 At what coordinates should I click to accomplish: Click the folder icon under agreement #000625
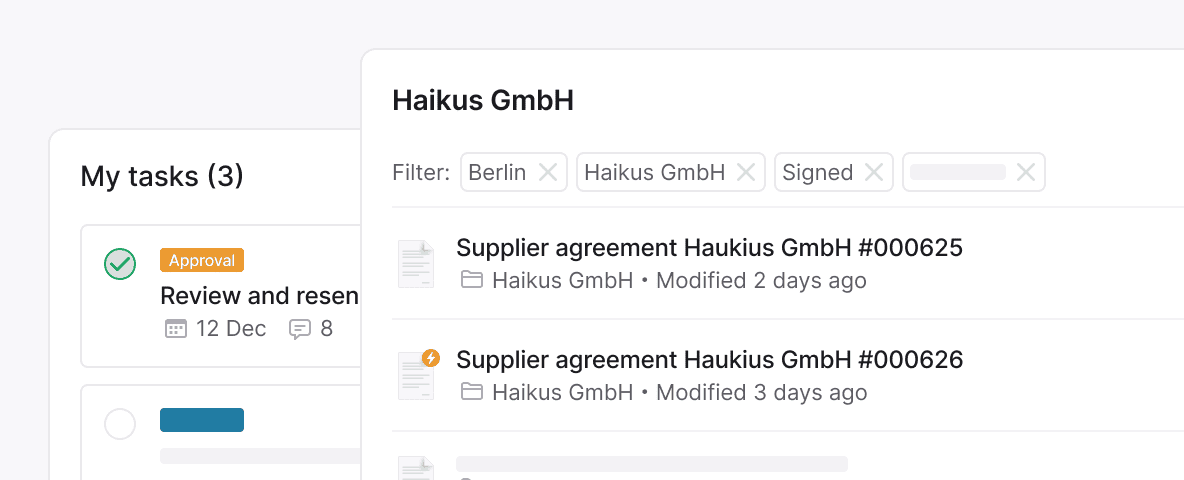[x=471, y=280]
